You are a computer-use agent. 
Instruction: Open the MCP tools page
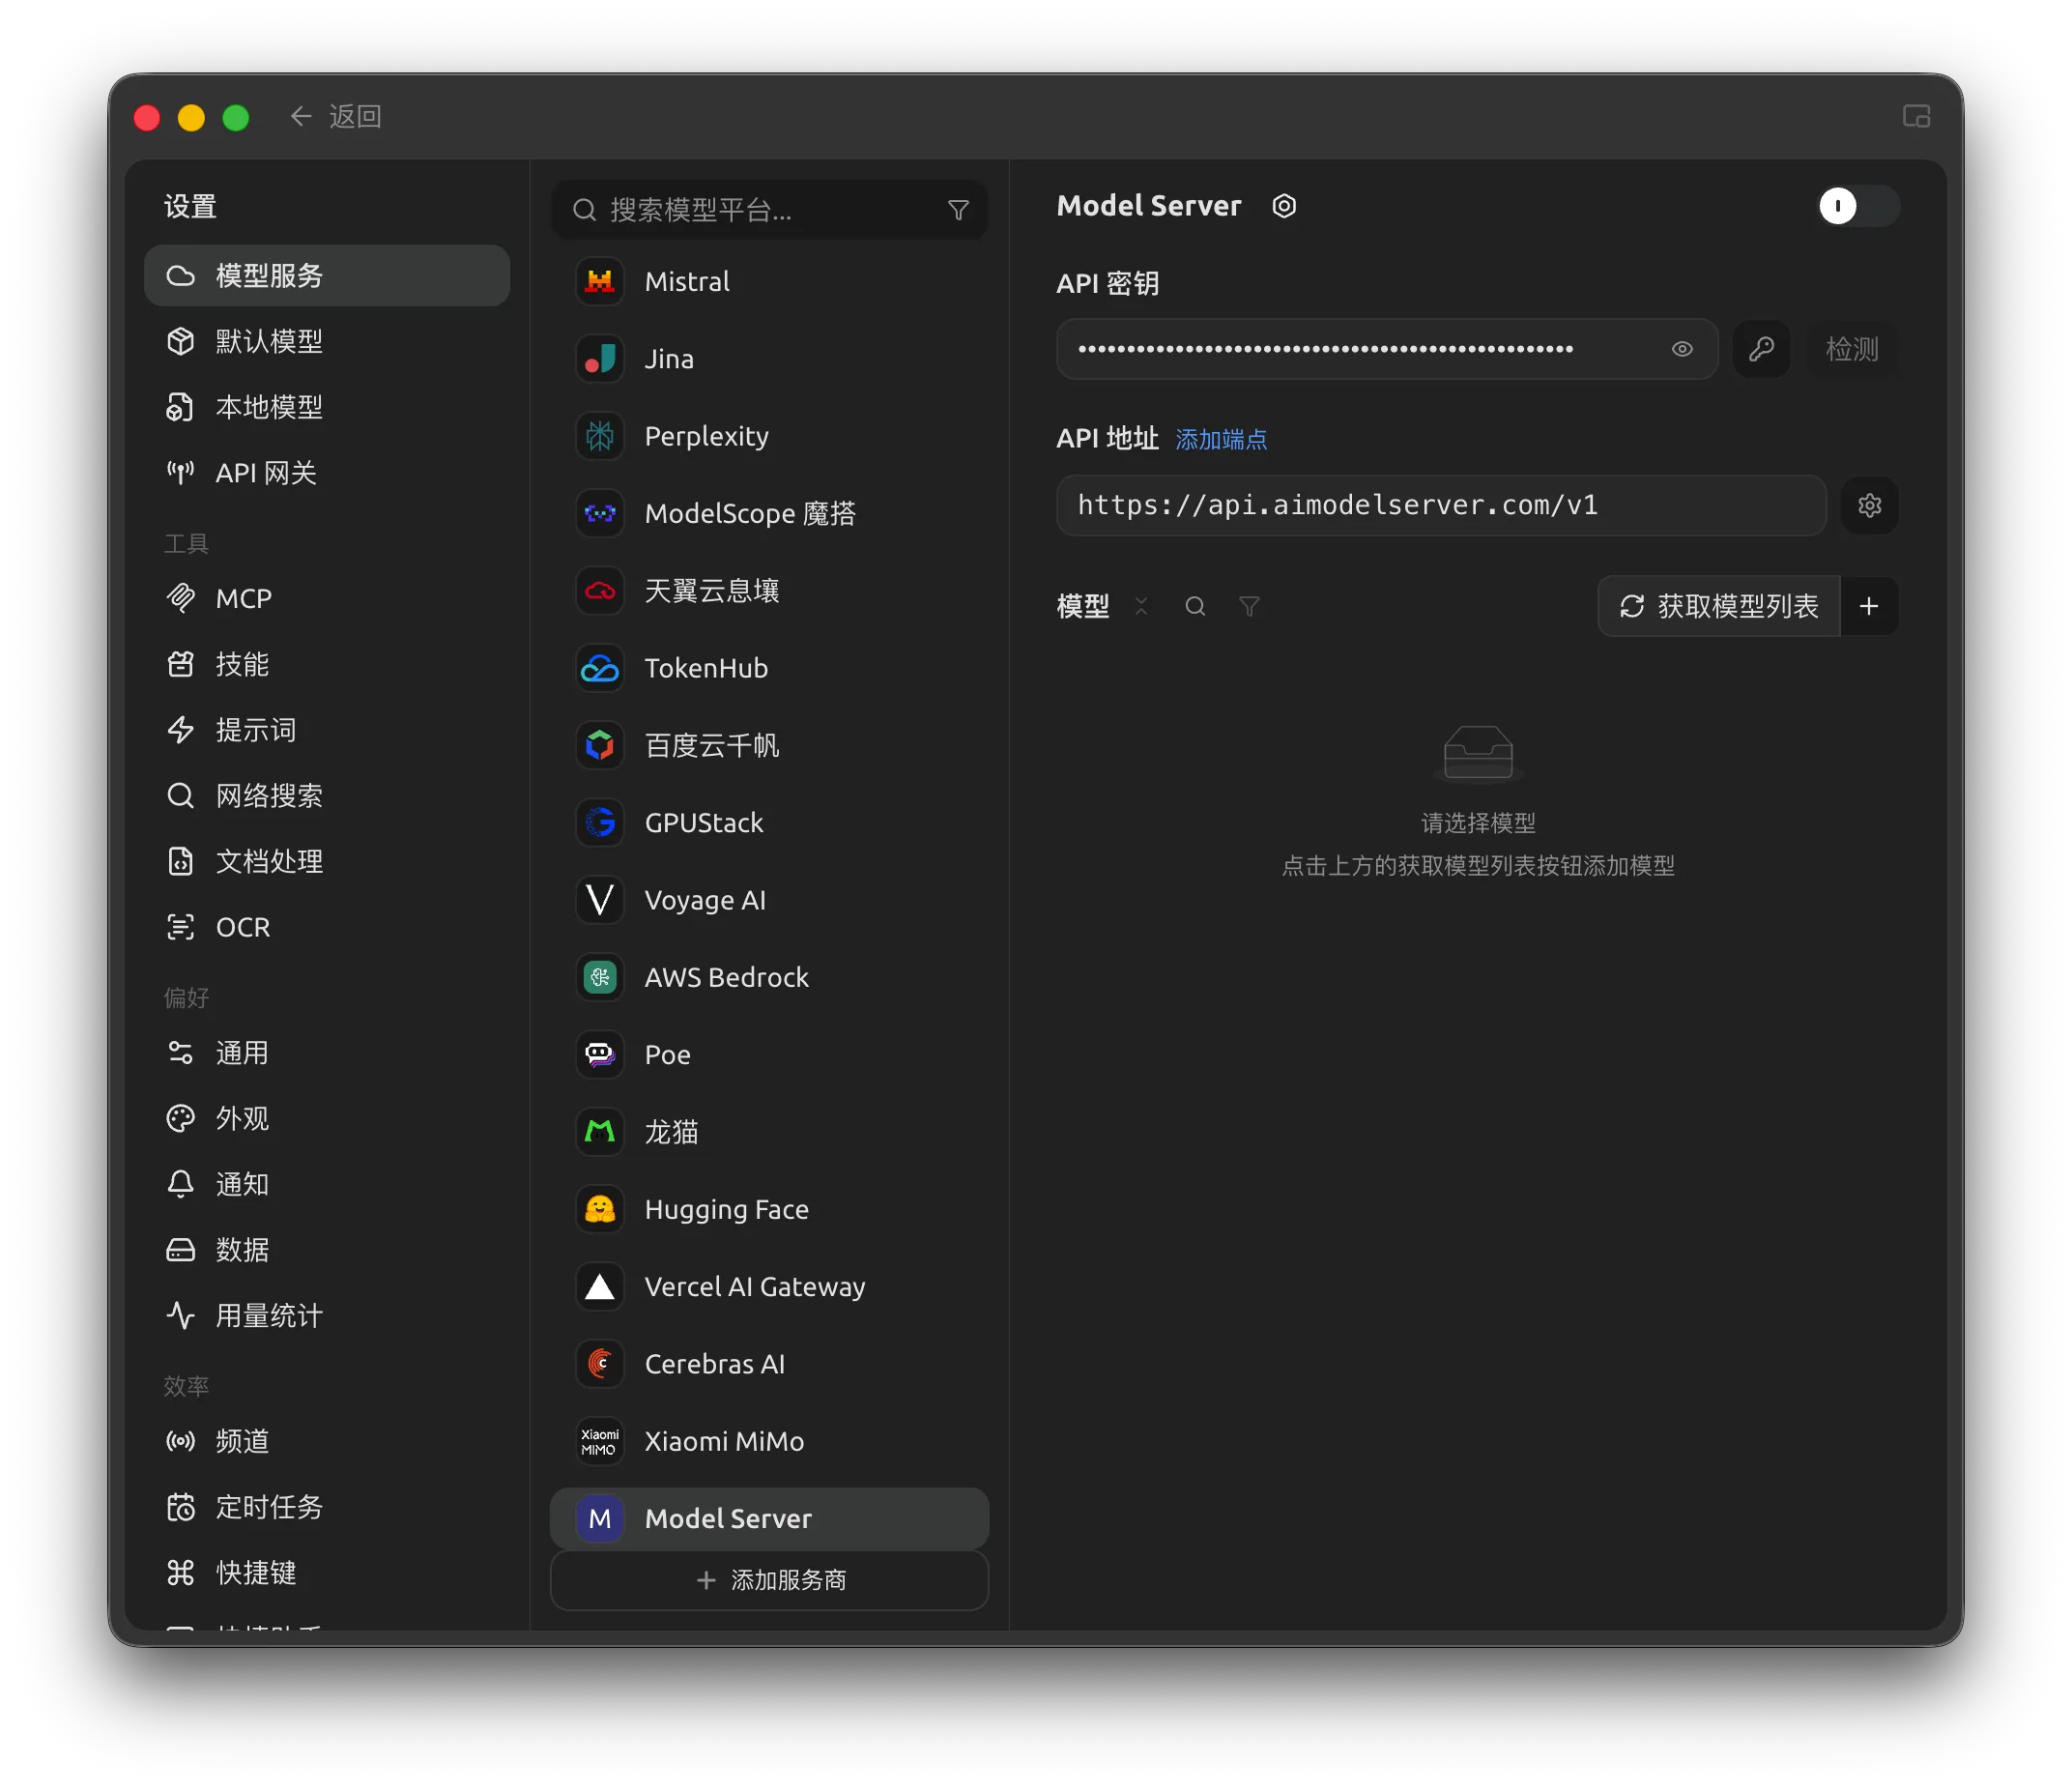327,598
